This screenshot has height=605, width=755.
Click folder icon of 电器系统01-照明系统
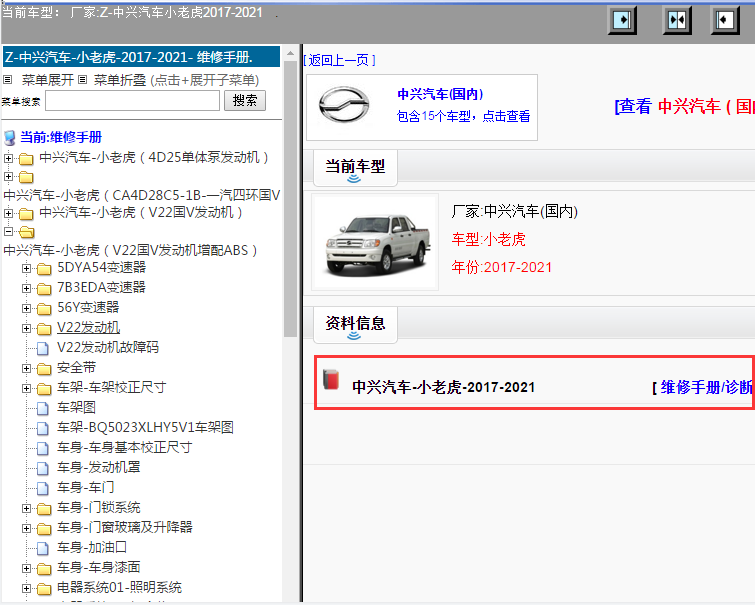point(44,589)
